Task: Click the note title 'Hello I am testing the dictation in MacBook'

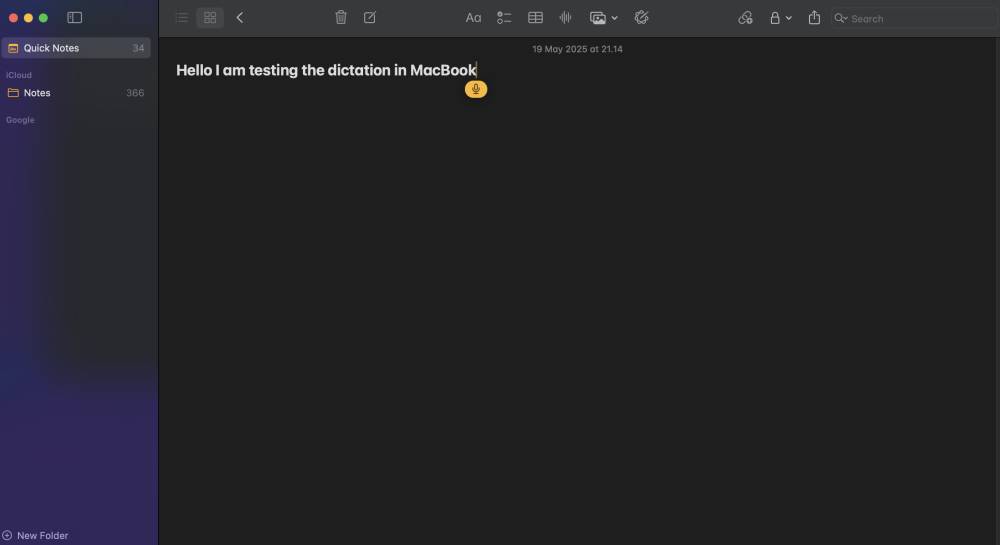Action: [326, 70]
